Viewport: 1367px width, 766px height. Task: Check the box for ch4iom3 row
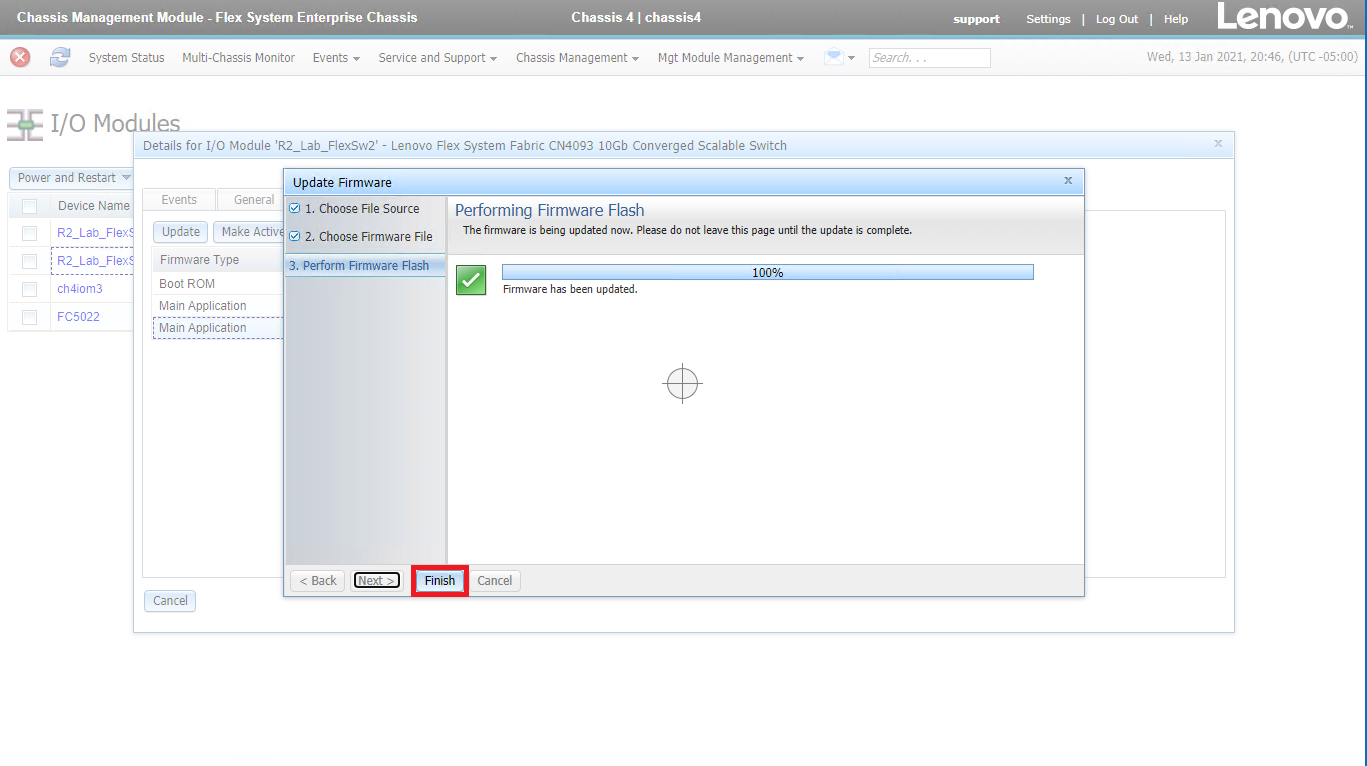click(x=29, y=289)
